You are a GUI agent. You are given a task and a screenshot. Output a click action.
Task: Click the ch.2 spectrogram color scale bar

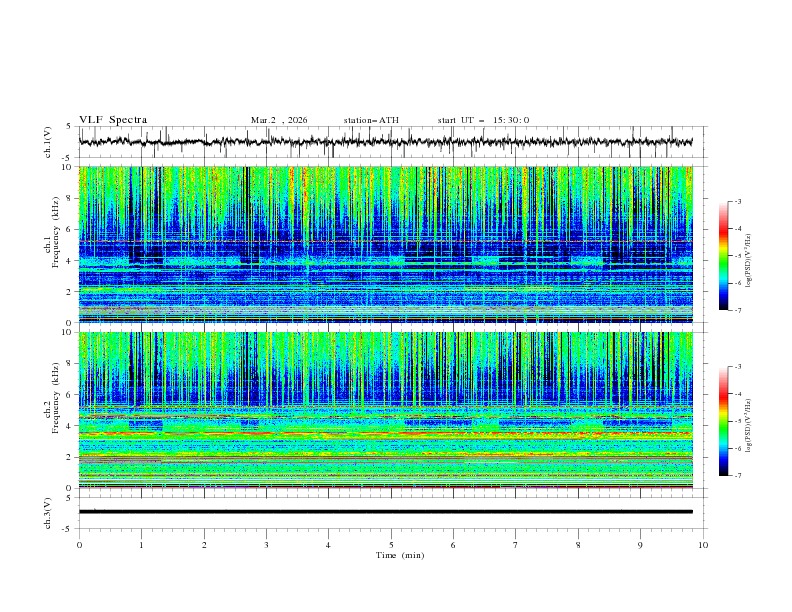(x=724, y=421)
